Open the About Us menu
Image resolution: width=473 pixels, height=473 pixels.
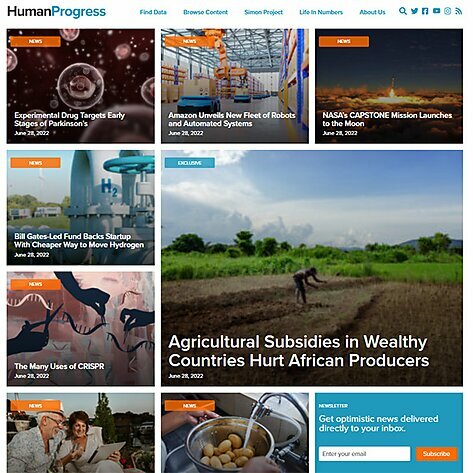click(372, 12)
